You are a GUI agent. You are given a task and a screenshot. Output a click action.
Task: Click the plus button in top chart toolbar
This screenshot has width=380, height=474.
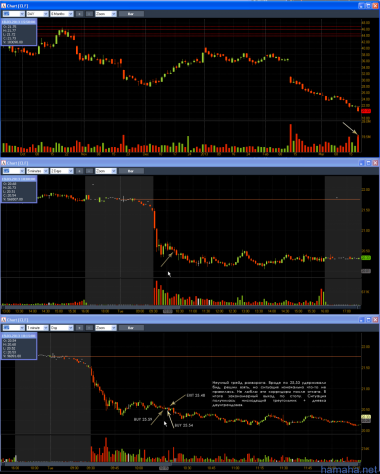tap(79, 14)
